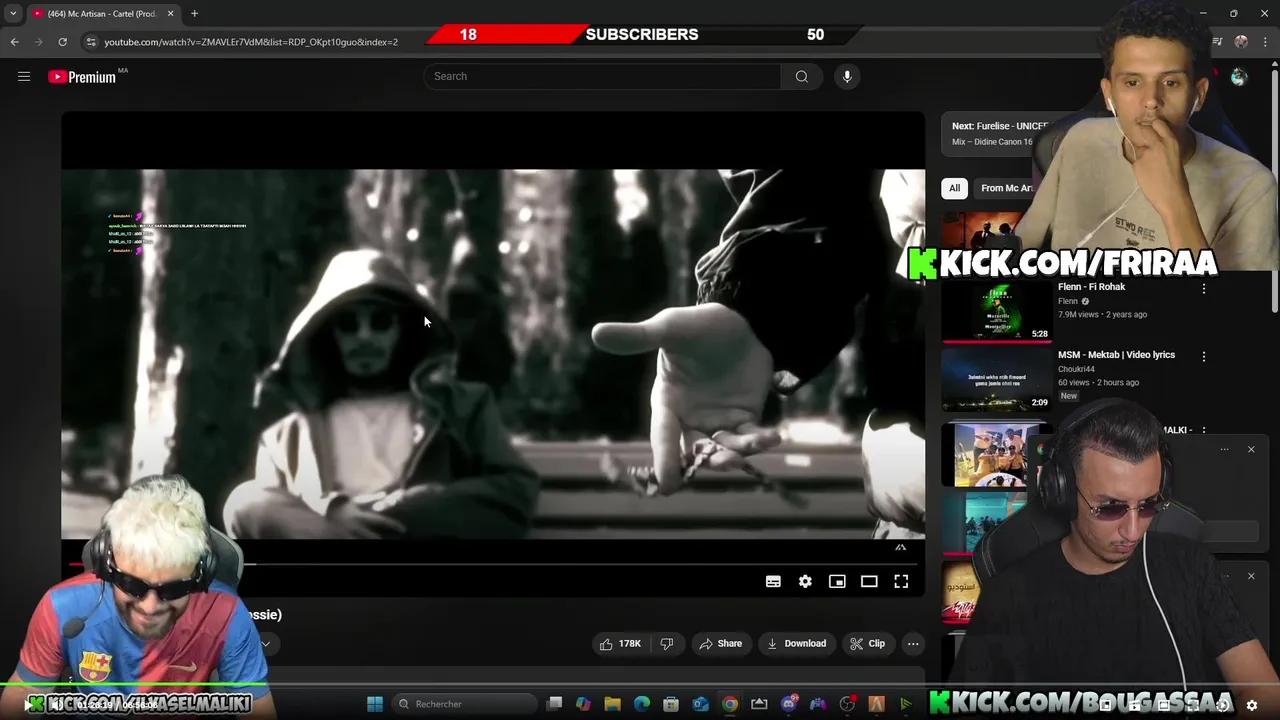Create a clip with the Clip button
Screen dimensions: 1280x720
pos(867,644)
